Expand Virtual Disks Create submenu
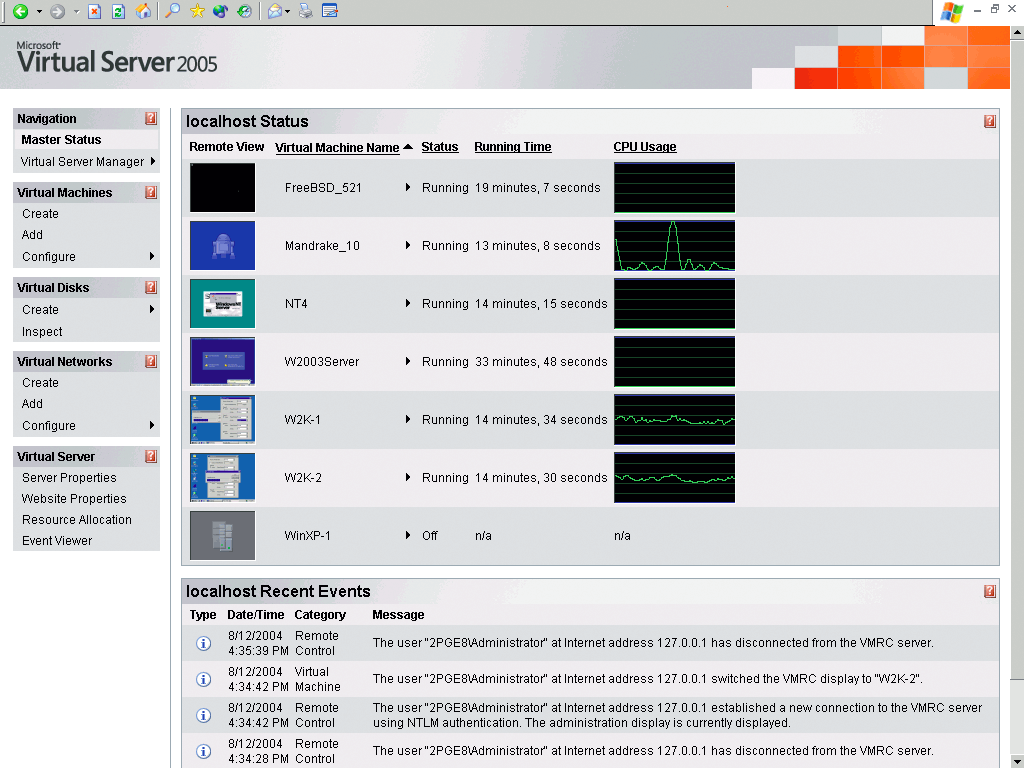The height and width of the screenshot is (768, 1024). tap(152, 310)
